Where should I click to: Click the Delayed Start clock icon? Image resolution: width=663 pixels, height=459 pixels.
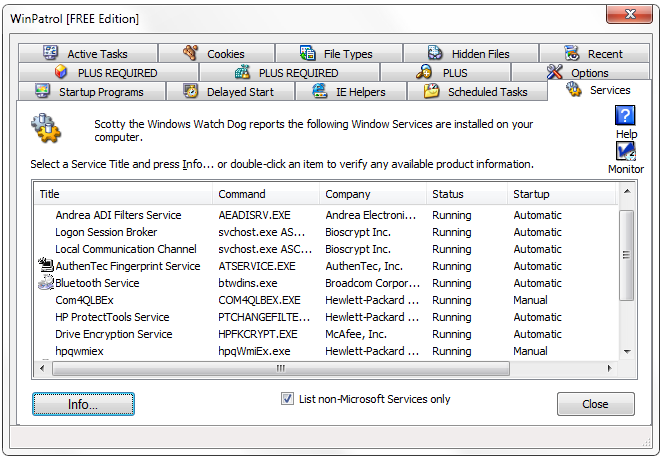tap(190, 90)
